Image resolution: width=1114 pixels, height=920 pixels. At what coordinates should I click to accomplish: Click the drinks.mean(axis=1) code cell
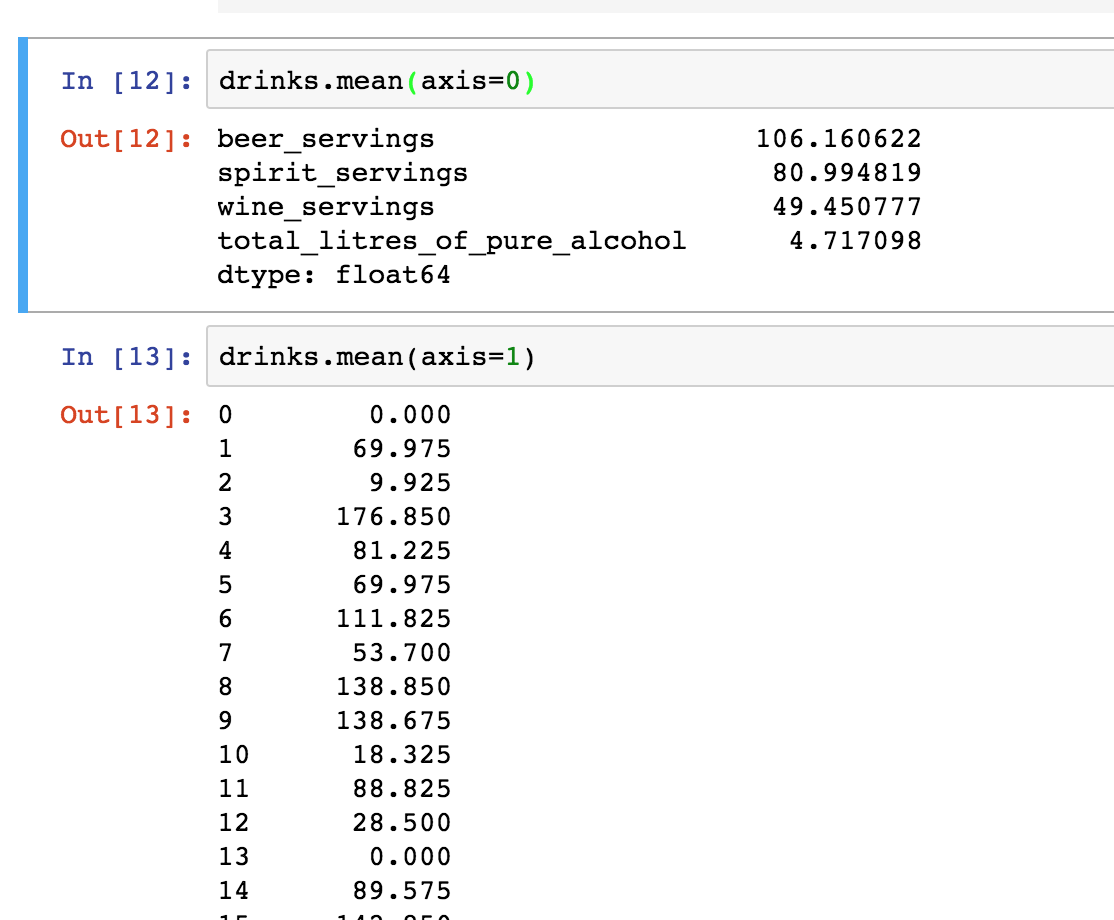[661, 356]
